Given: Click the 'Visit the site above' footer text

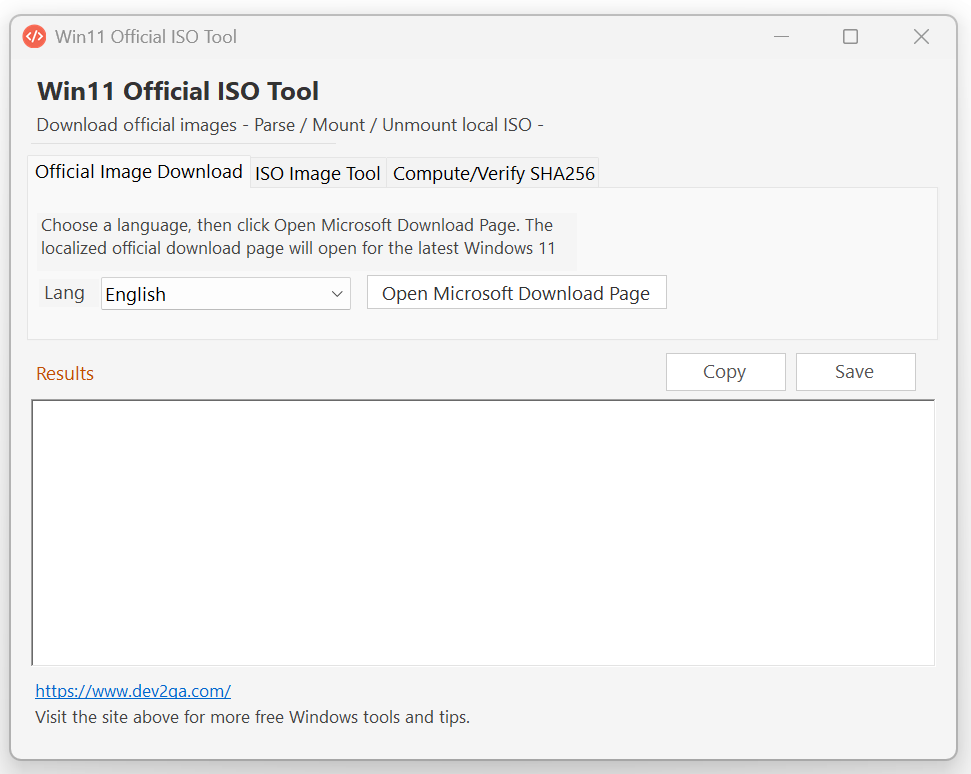Looking at the screenshot, I should [x=253, y=717].
